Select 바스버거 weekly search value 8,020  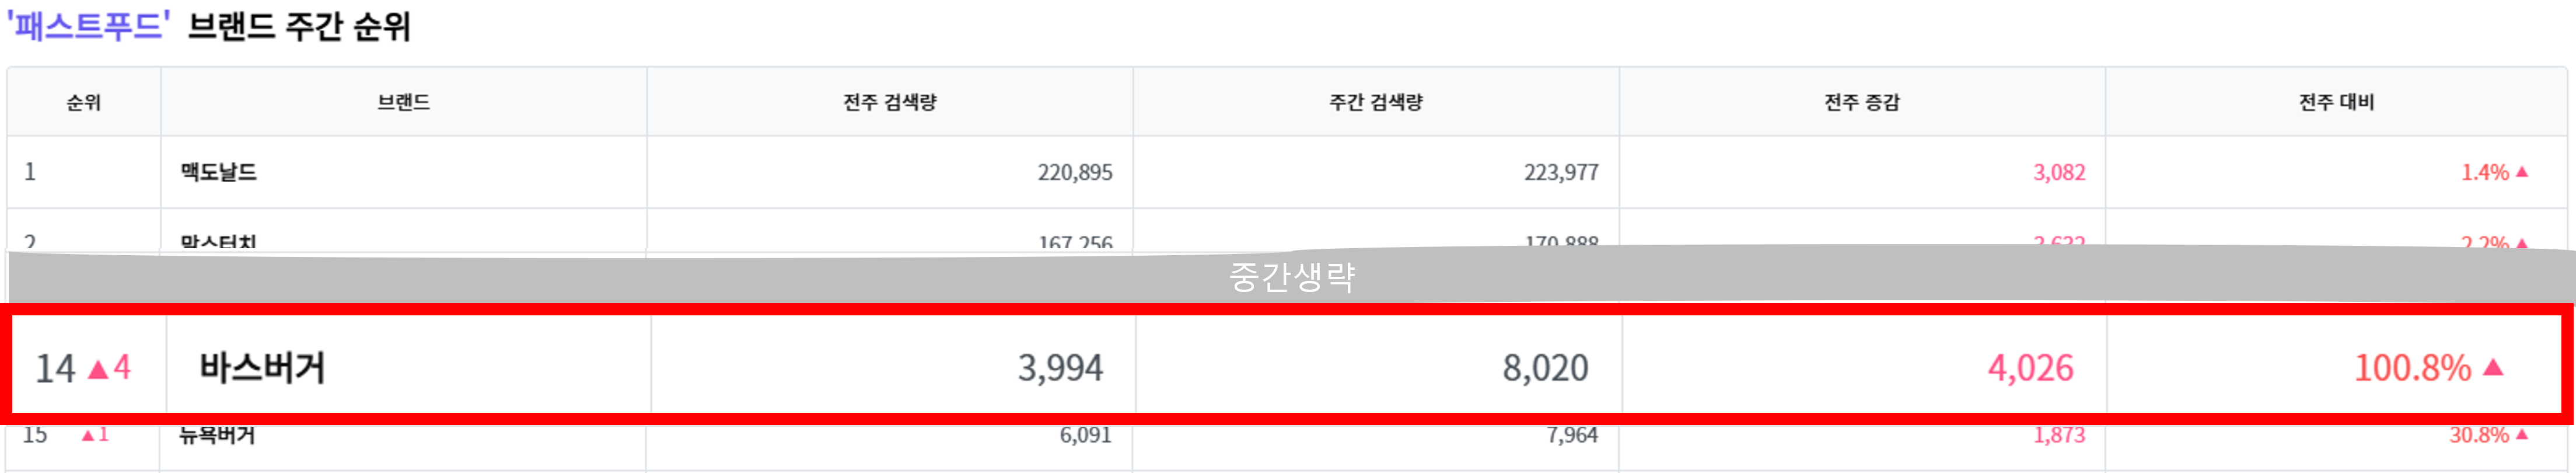click(1545, 368)
